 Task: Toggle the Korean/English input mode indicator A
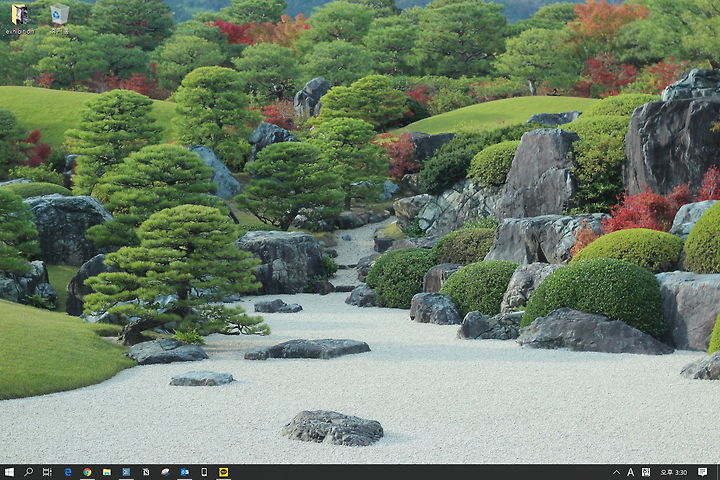pyautogui.click(x=630, y=472)
